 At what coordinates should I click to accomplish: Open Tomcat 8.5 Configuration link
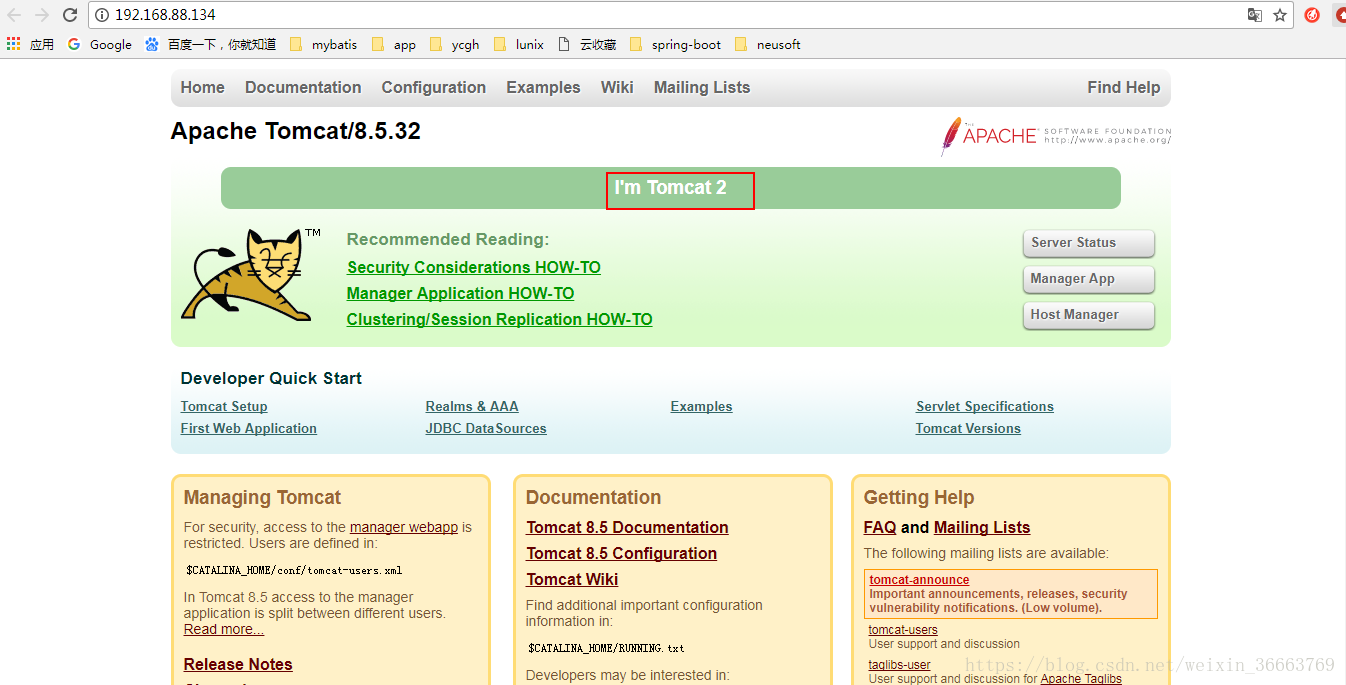622,553
